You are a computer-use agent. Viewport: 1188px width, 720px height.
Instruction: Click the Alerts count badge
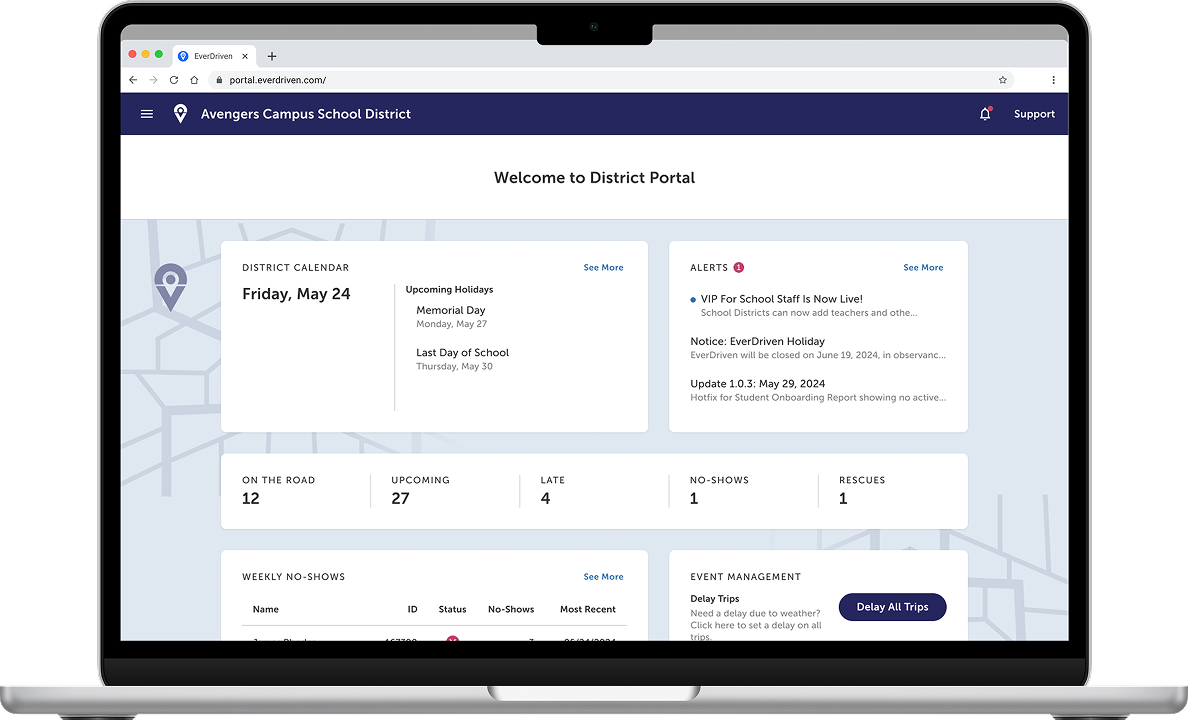point(739,268)
